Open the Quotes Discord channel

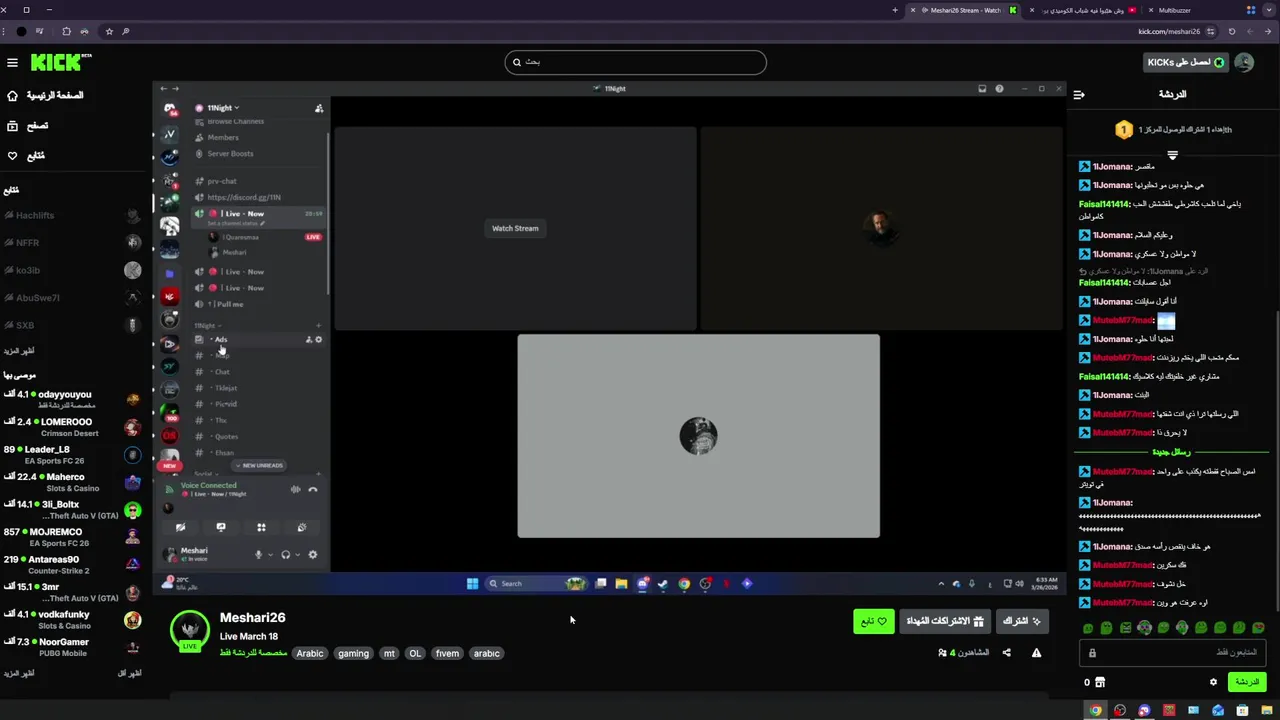pyautogui.click(x=226, y=437)
